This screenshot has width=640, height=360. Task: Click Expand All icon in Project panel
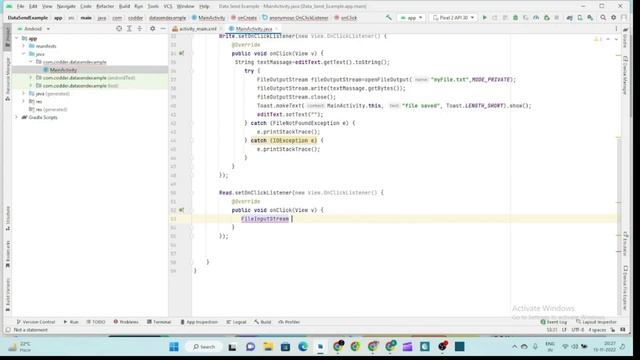(x=129, y=29)
